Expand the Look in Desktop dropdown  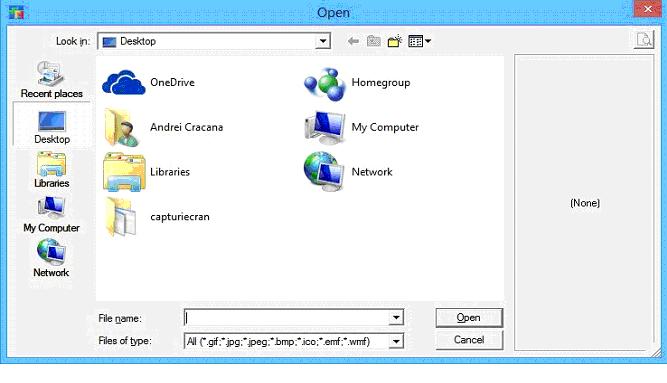[x=323, y=41]
